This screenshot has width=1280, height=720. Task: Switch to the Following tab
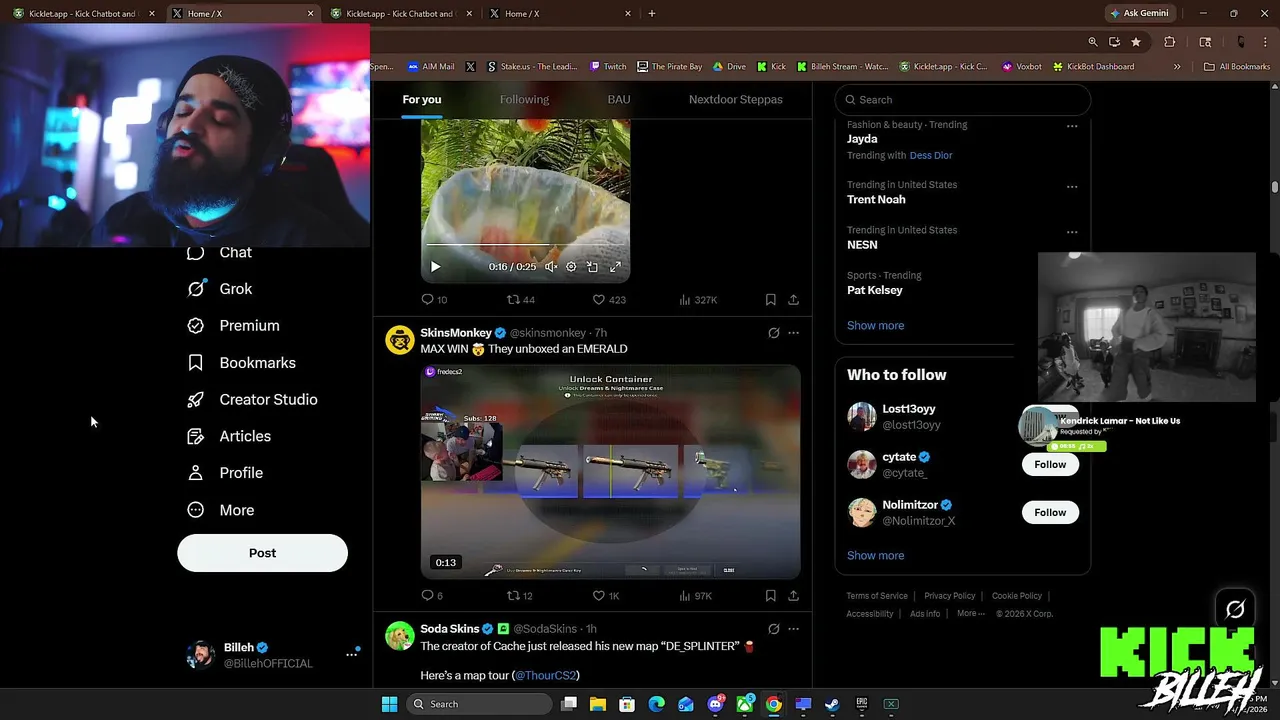[x=524, y=100]
